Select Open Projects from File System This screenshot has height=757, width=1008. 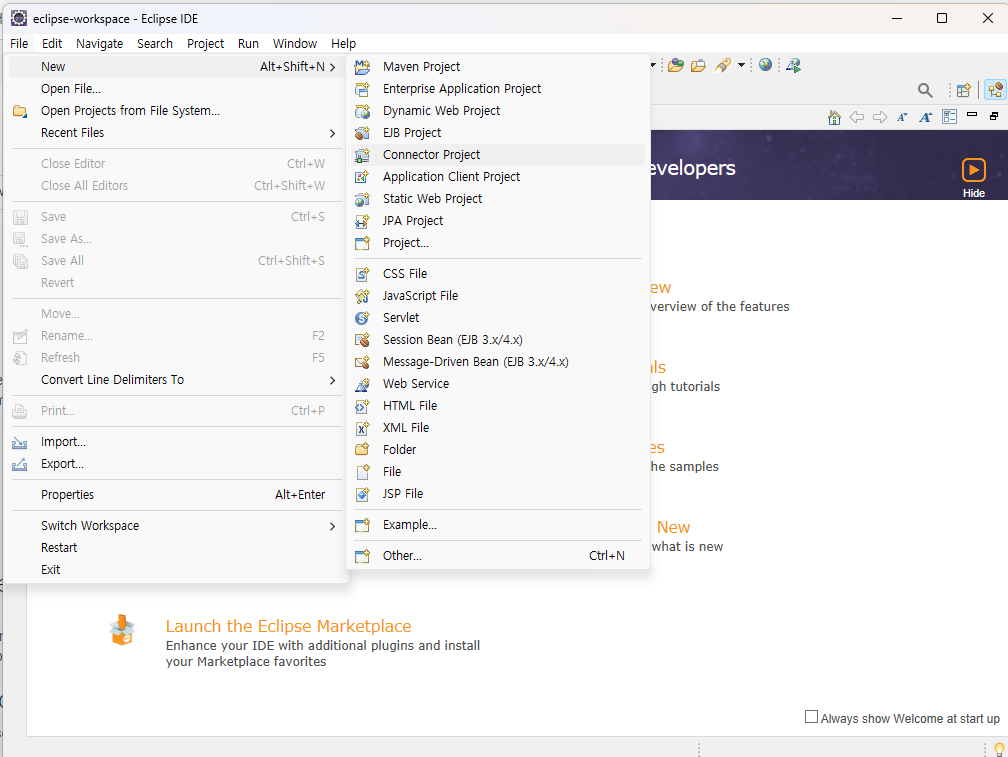[175, 111]
